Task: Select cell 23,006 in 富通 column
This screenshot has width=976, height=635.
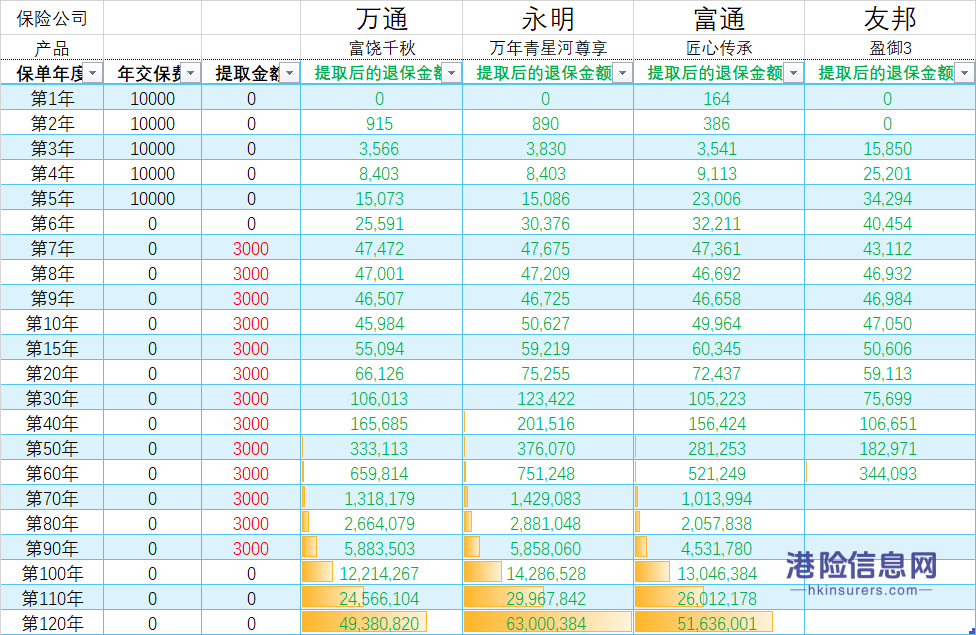Action: 719,198
